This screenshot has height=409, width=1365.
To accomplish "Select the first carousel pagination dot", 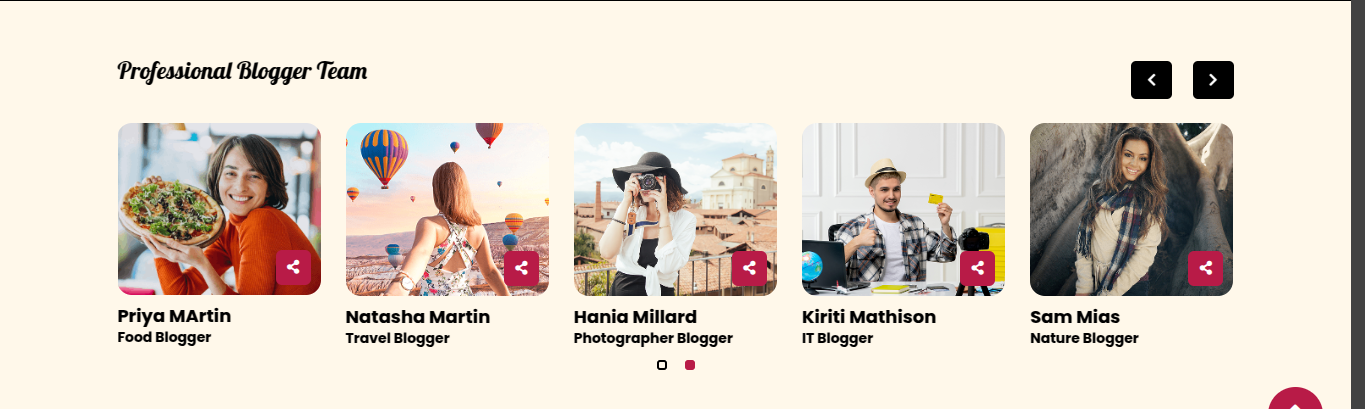I will [x=662, y=365].
